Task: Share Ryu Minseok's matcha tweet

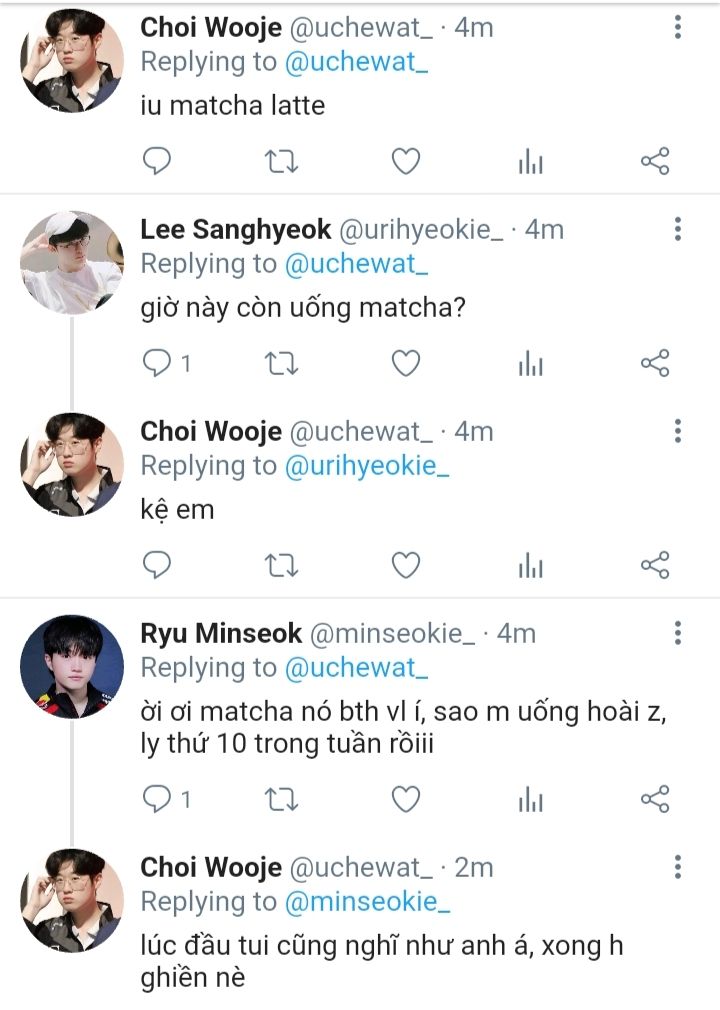Action: 654,798
